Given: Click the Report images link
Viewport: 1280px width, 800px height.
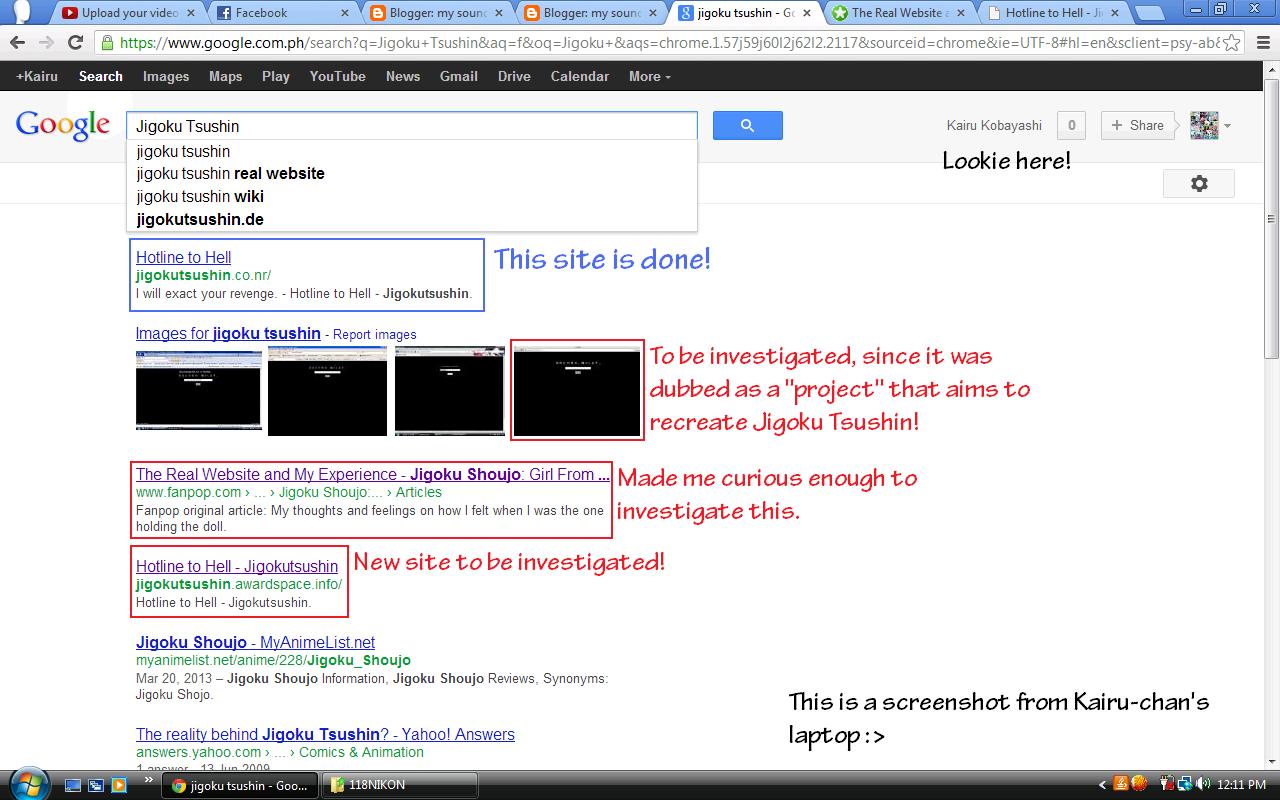Looking at the screenshot, I should 375,335.
